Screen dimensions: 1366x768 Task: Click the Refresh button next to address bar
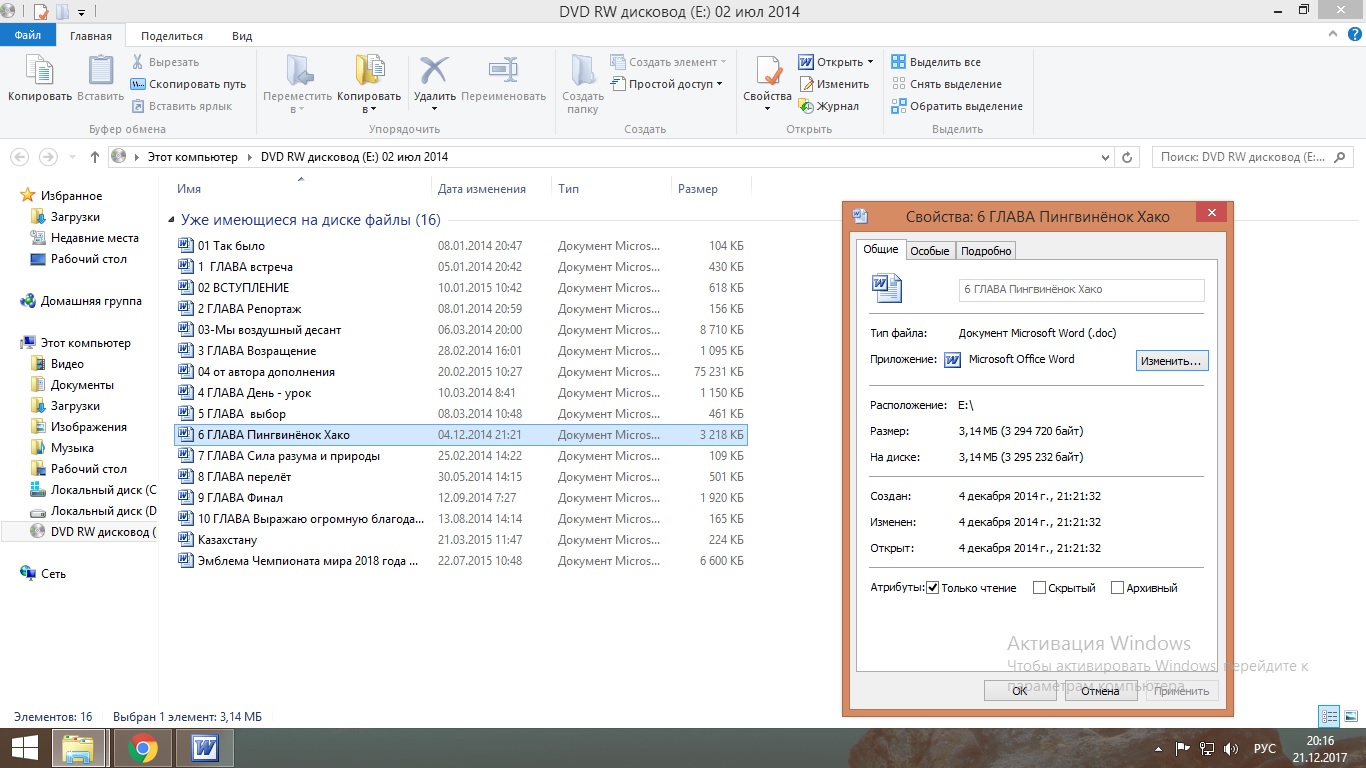point(1127,157)
